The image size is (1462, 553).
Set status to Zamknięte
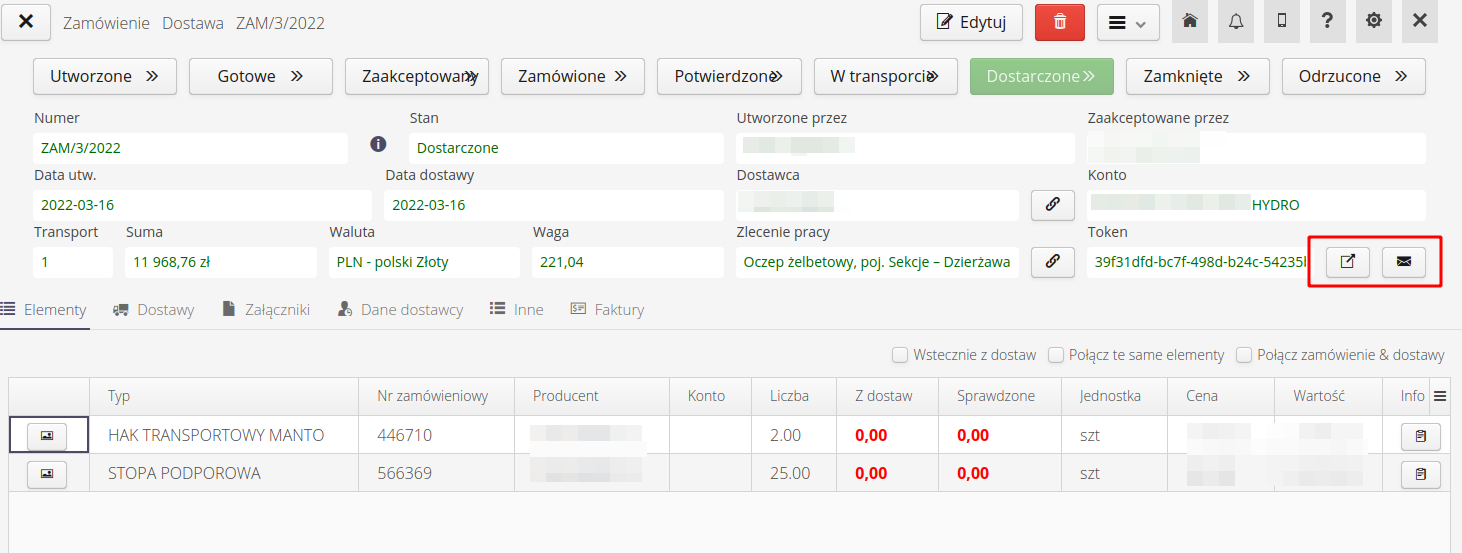click(x=1198, y=76)
